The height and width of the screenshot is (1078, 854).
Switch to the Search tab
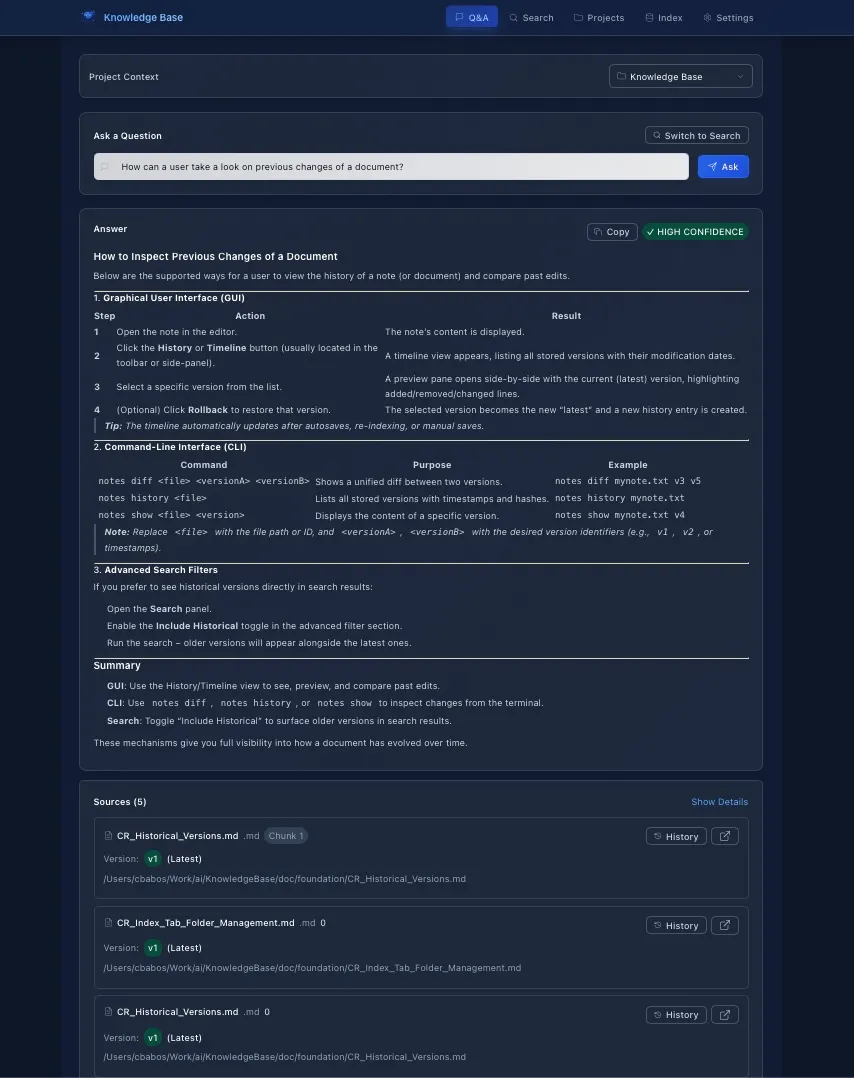coord(532,17)
